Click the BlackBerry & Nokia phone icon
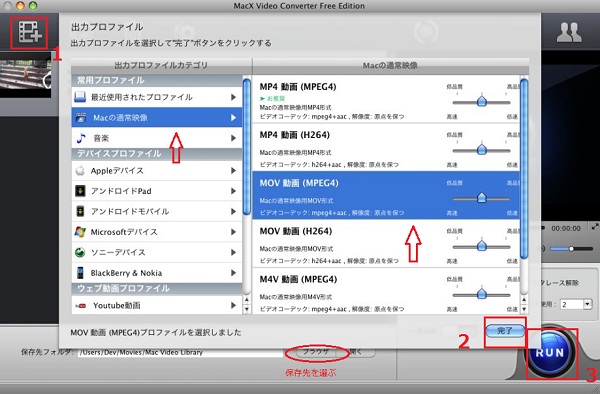The image size is (600, 394). 80,273
